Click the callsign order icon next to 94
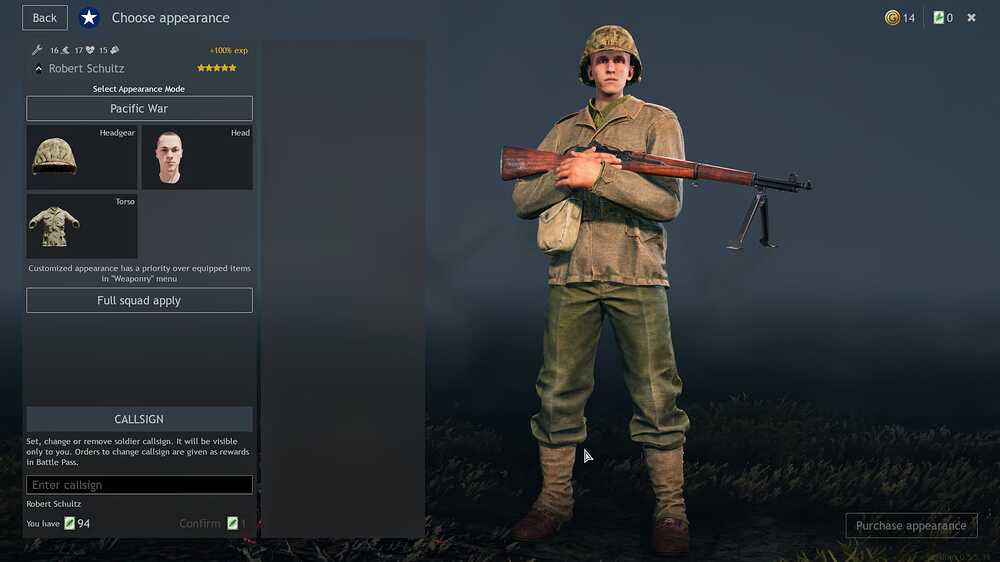The height and width of the screenshot is (562, 1000). pos(70,523)
